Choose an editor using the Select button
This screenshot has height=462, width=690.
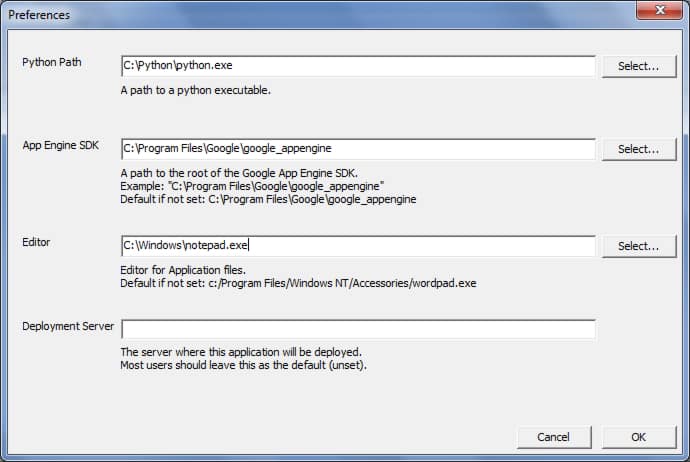point(638,246)
